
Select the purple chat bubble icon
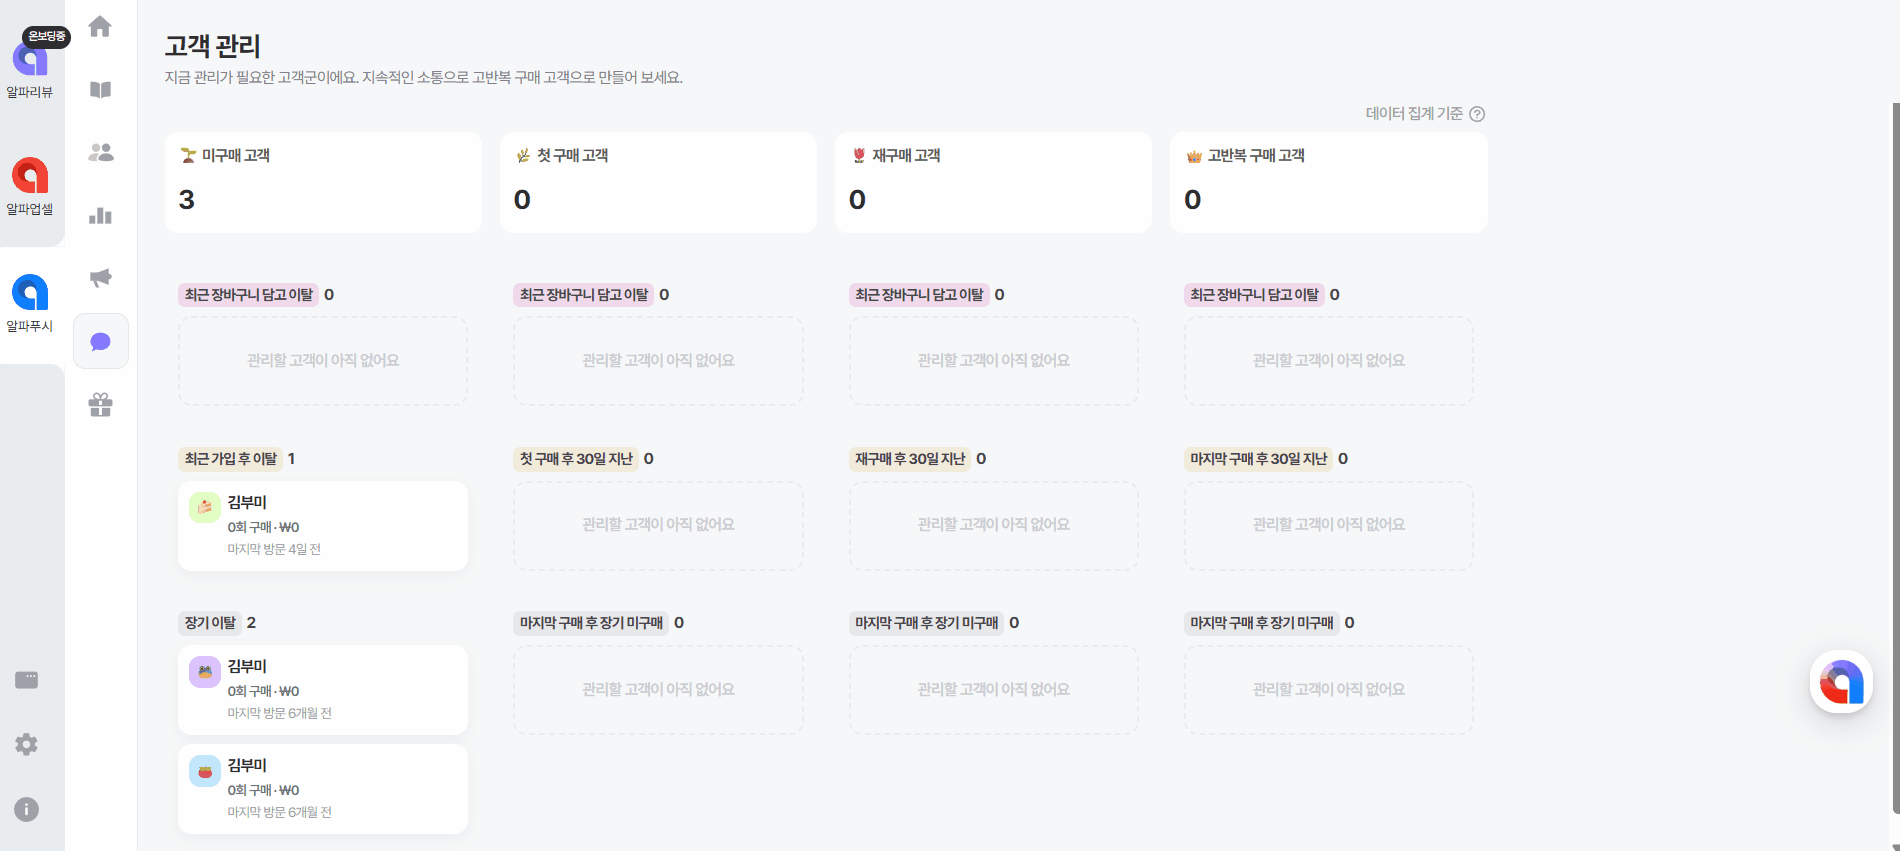(x=100, y=342)
